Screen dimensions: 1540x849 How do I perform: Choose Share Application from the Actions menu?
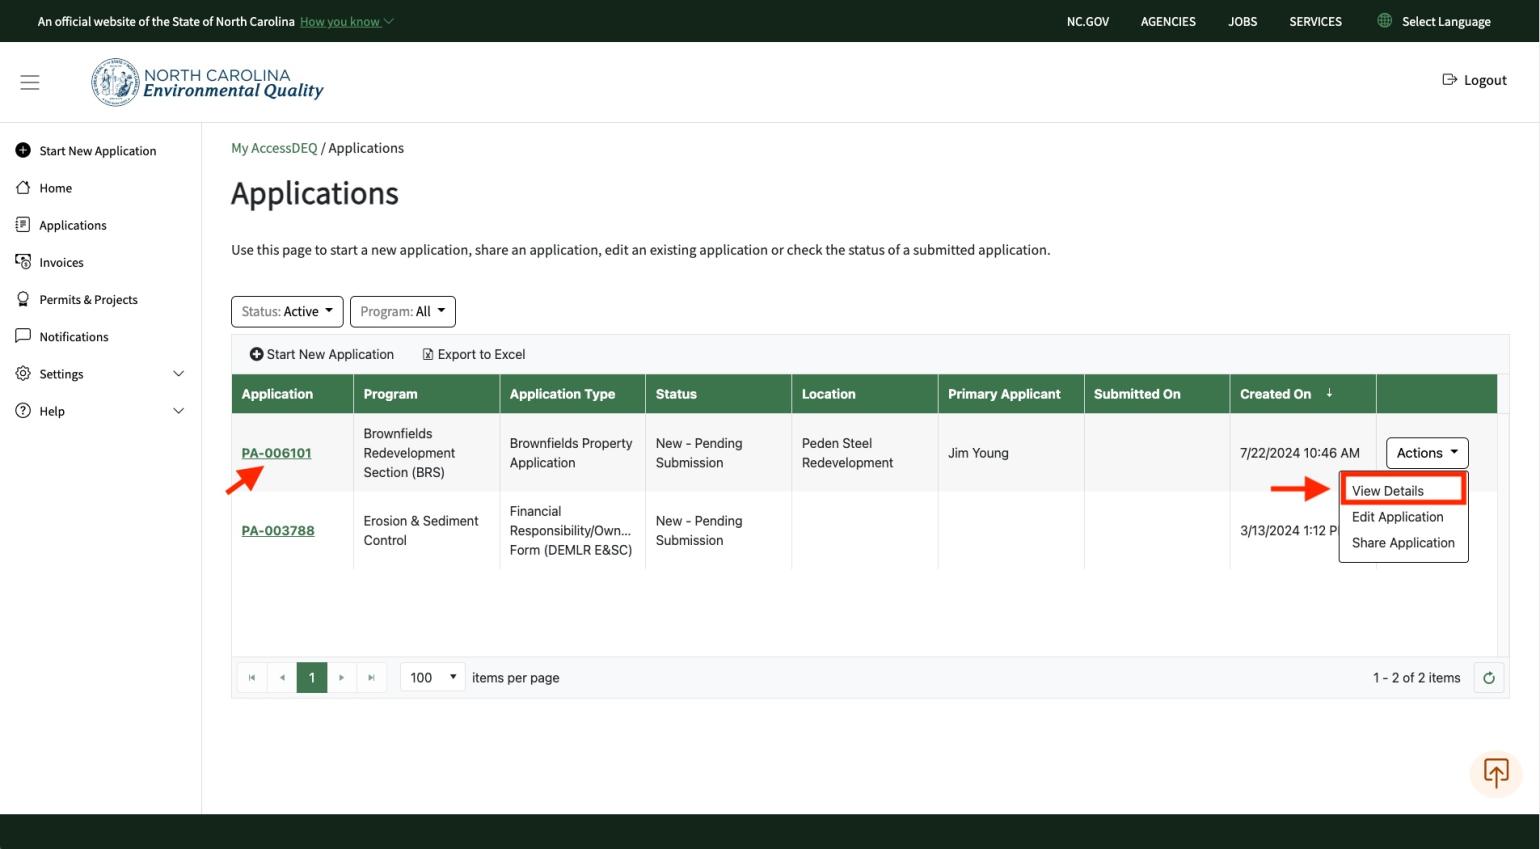click(x=1402, y=542)
